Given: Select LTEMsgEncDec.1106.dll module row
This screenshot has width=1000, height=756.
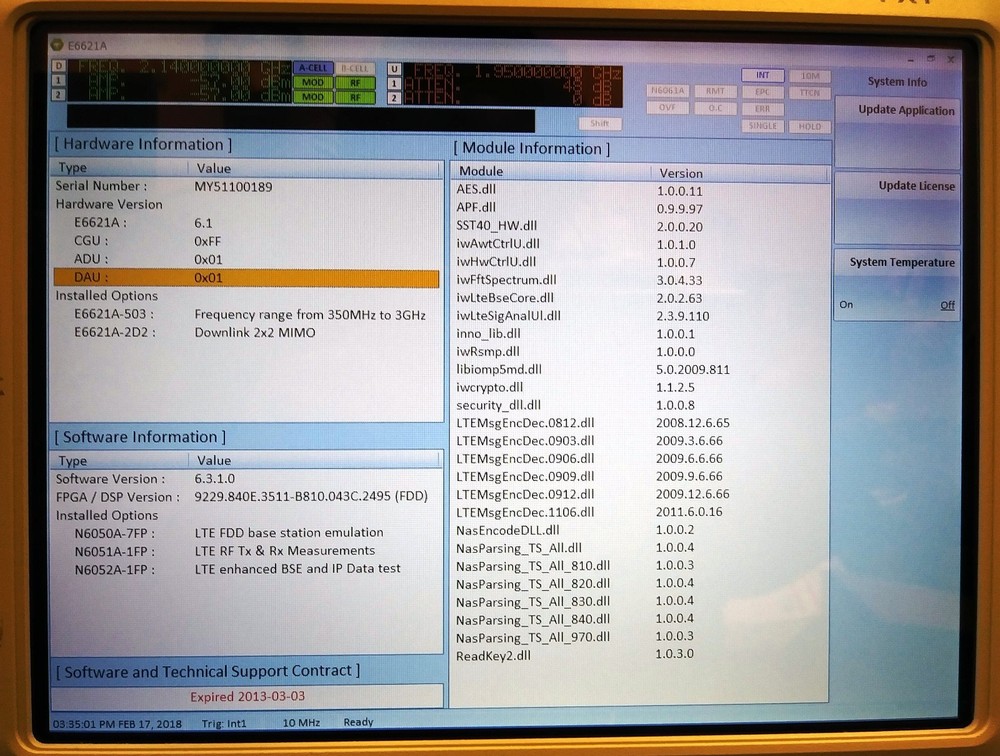Looking at the screenshot, I should tap(641, 512).
